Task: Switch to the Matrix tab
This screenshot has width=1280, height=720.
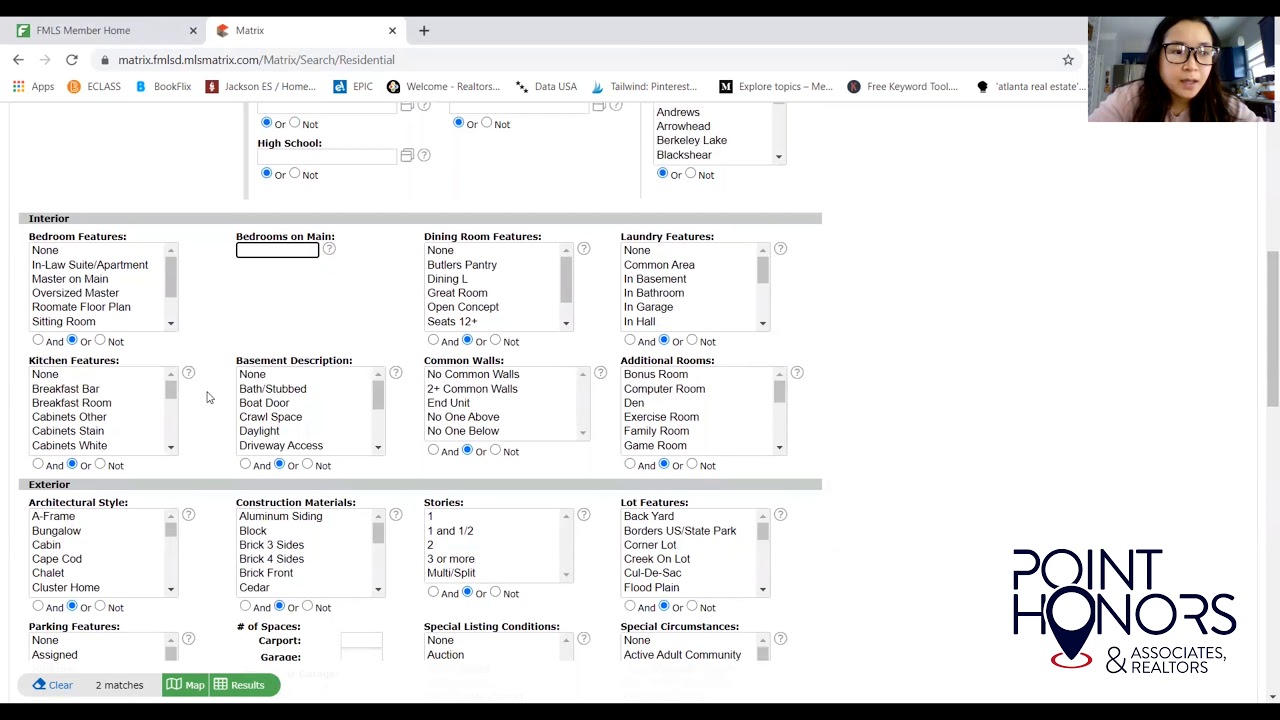Action: (x=305, y=31)
